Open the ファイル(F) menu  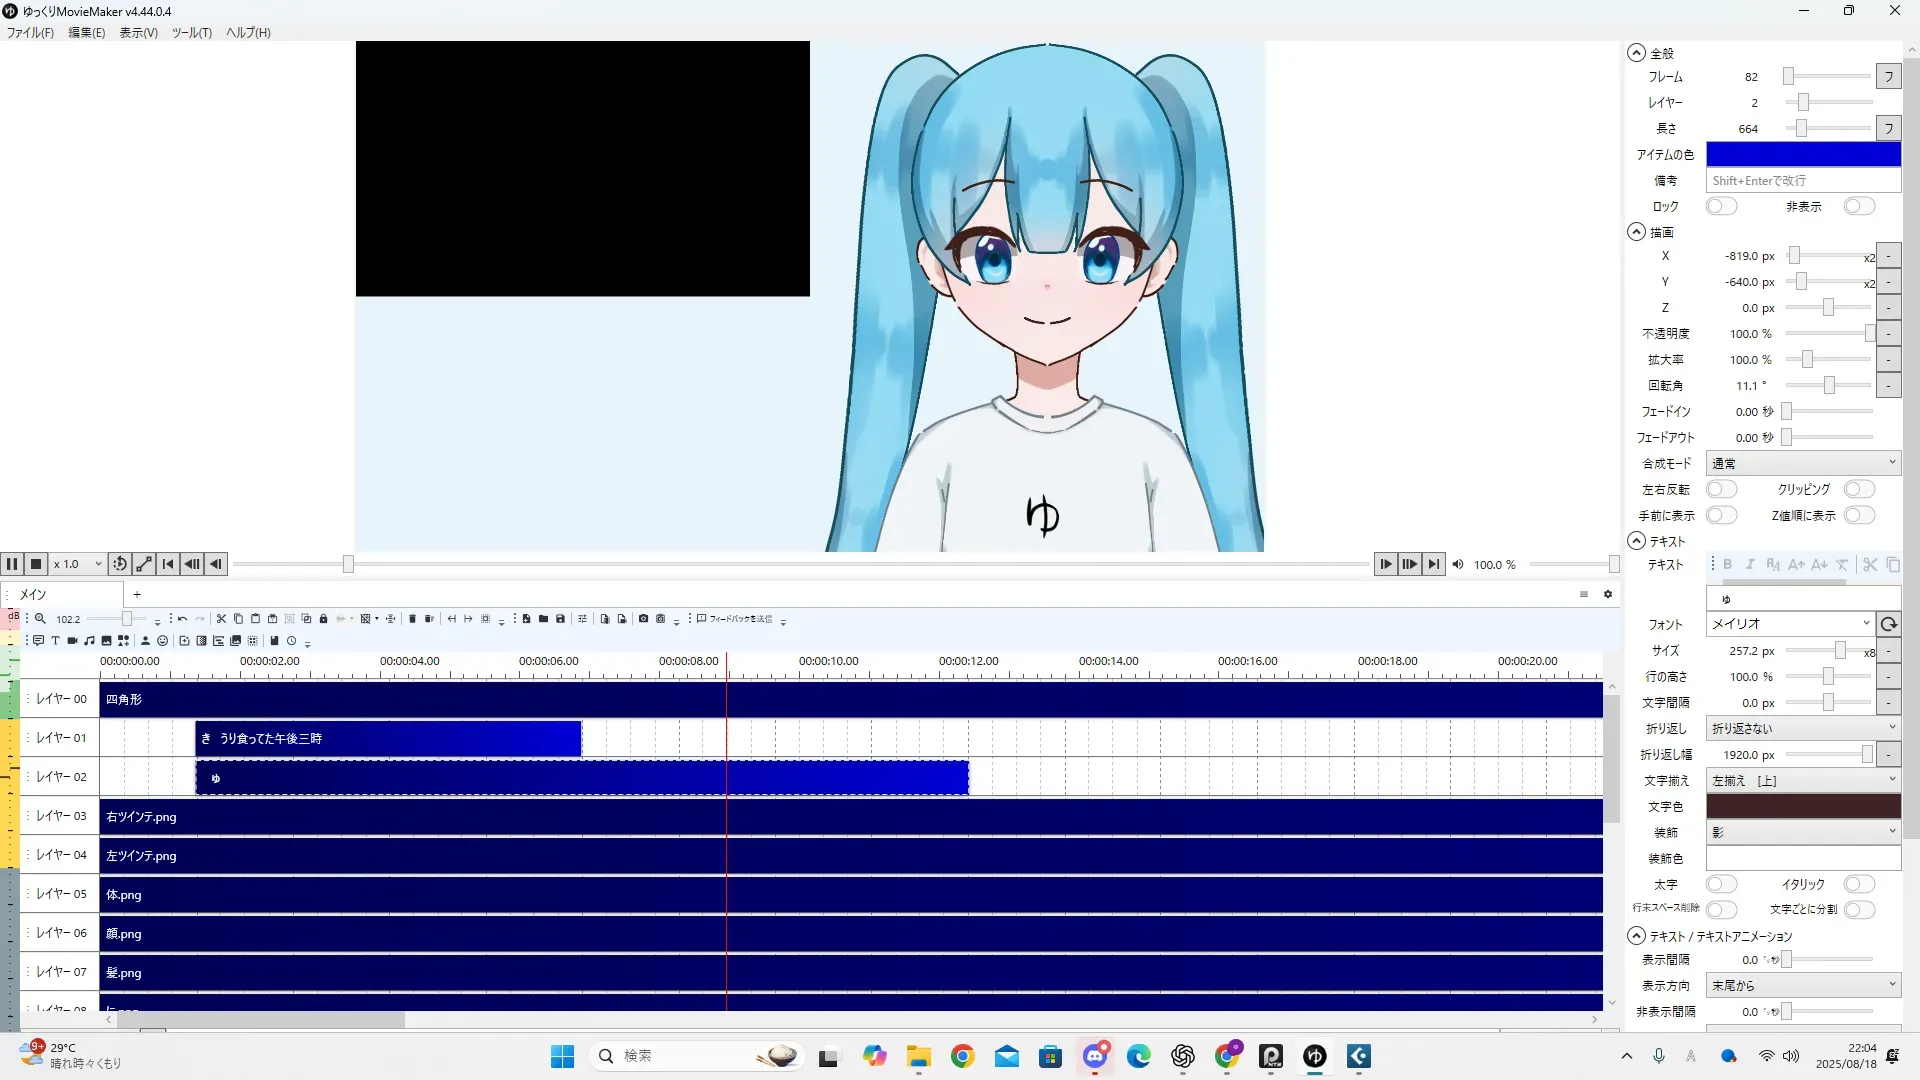coord(30,33)
